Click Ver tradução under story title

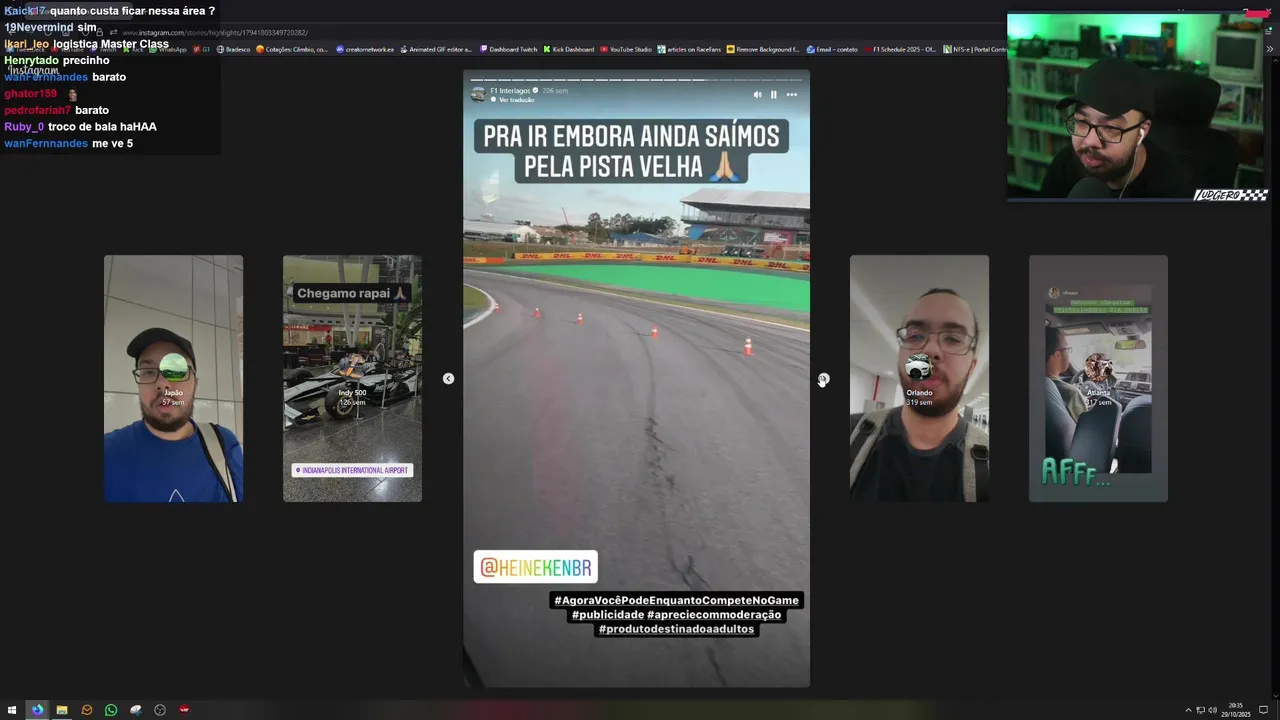coord(515,100)
